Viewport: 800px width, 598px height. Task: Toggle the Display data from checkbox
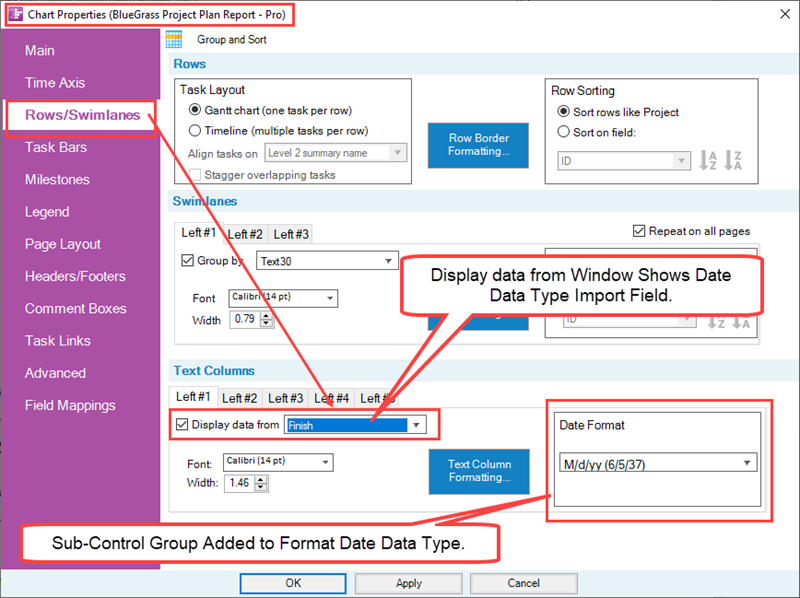182,424
